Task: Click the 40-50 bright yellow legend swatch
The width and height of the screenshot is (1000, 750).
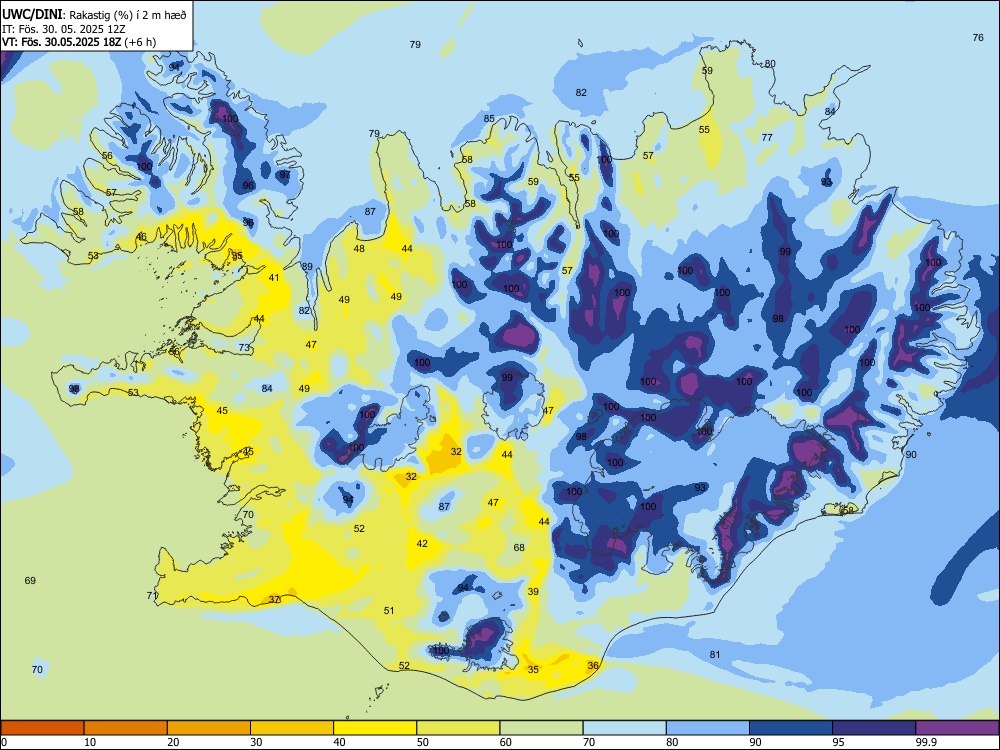Action: (375, 728)
